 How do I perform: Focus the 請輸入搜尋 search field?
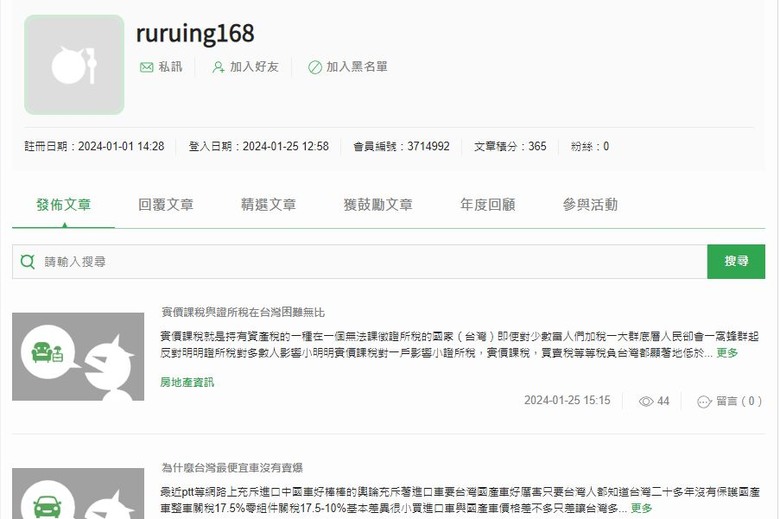(x=360, y=261)
